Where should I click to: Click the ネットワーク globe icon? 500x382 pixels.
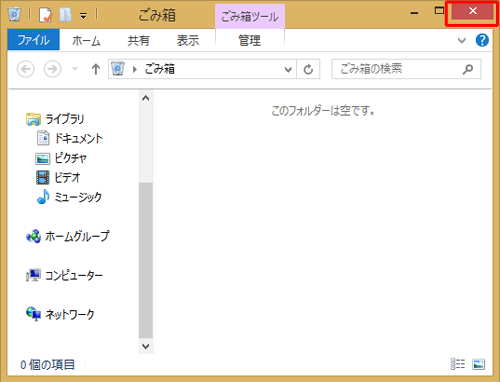point(33,314)
